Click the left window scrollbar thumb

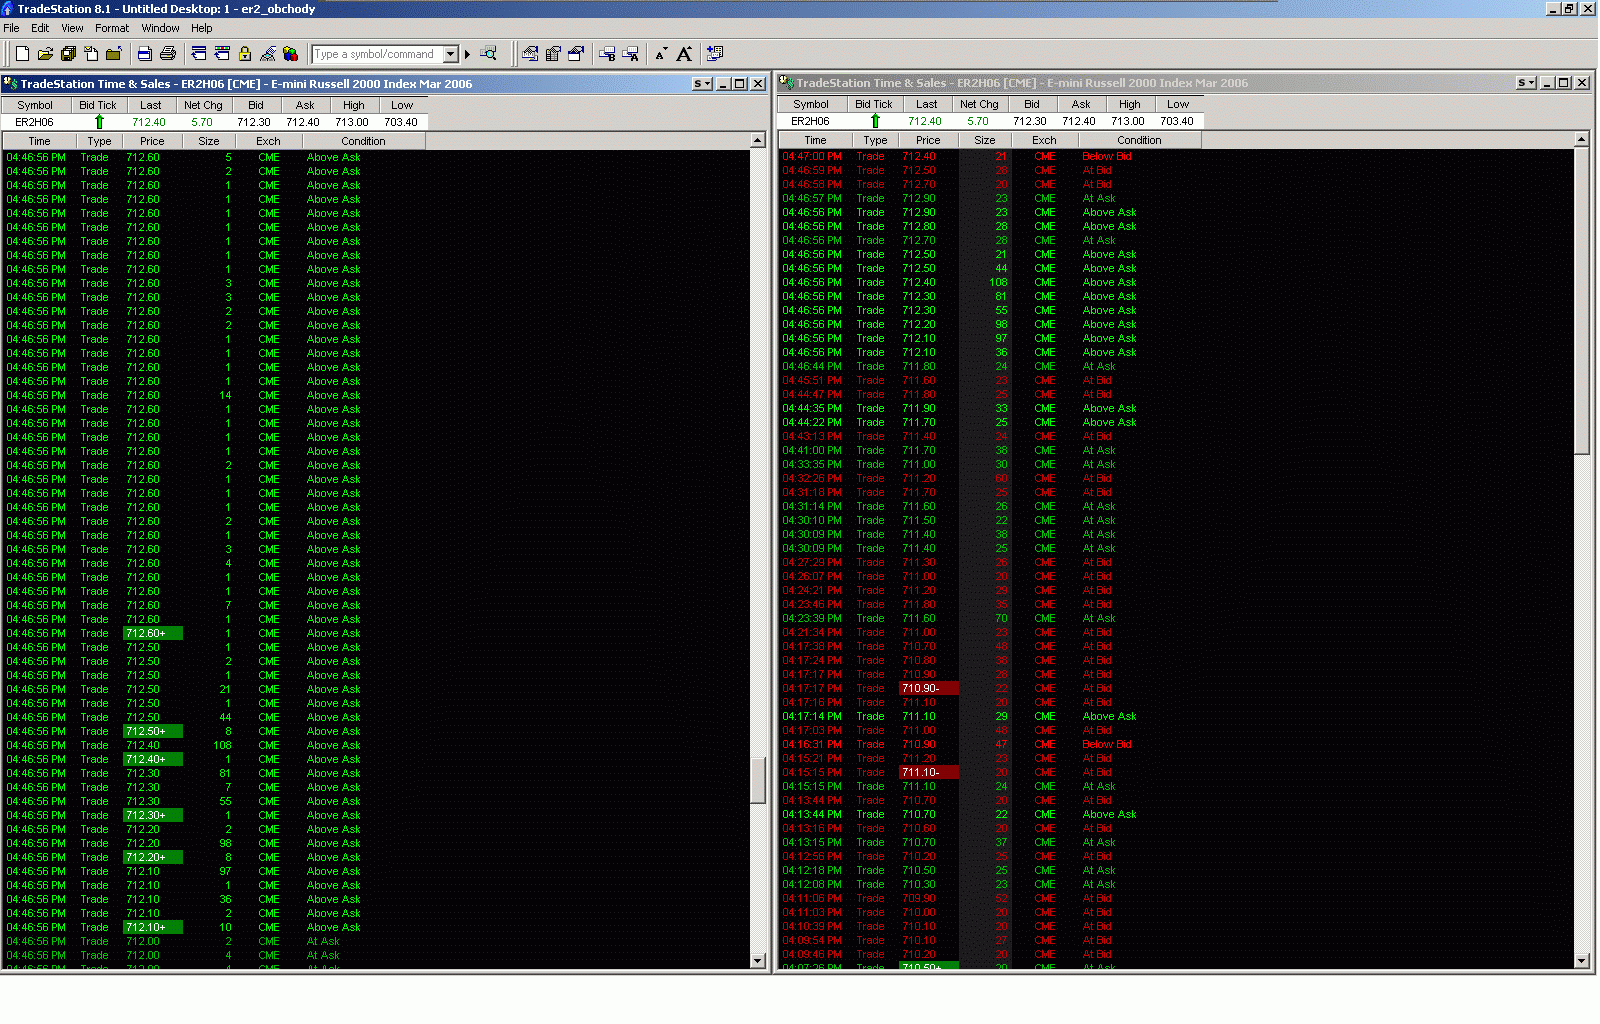pos(758,779)
